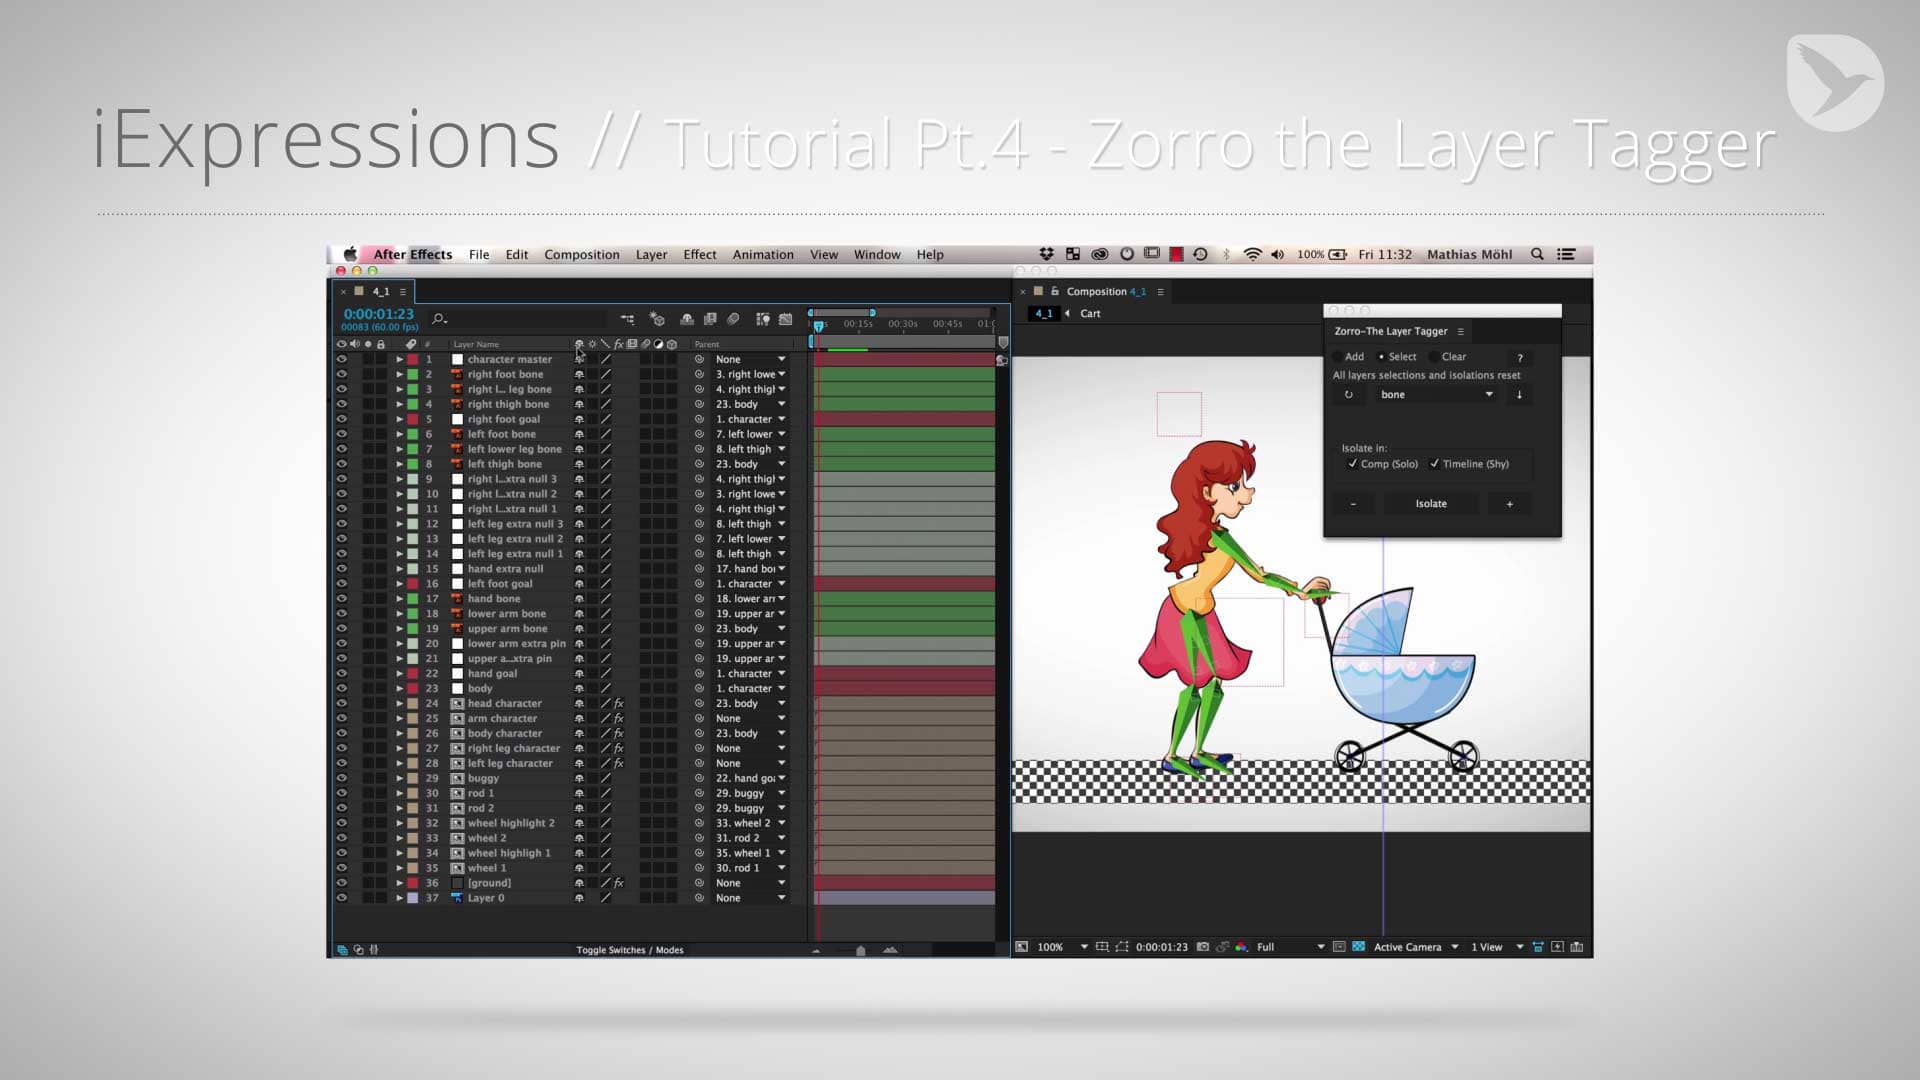
Task: Click the search magnifier in the timeline panel
Action: click(x=438, y=318)
